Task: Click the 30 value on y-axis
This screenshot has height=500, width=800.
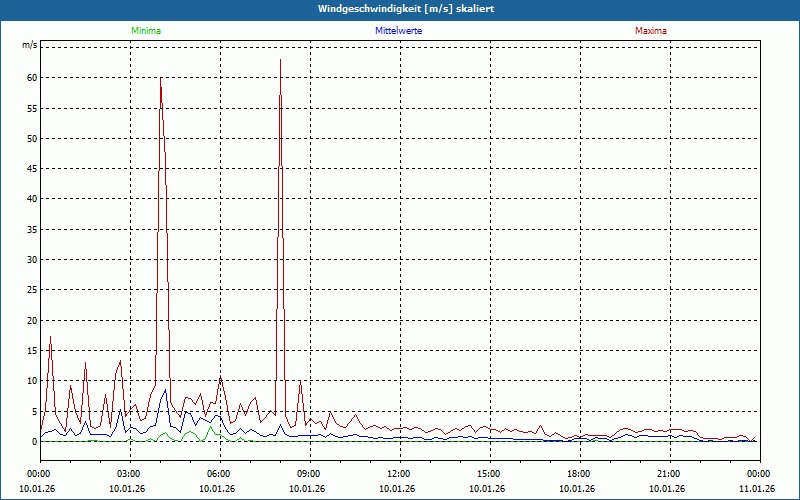Action: pyautogui.click(x=32, y=260)
